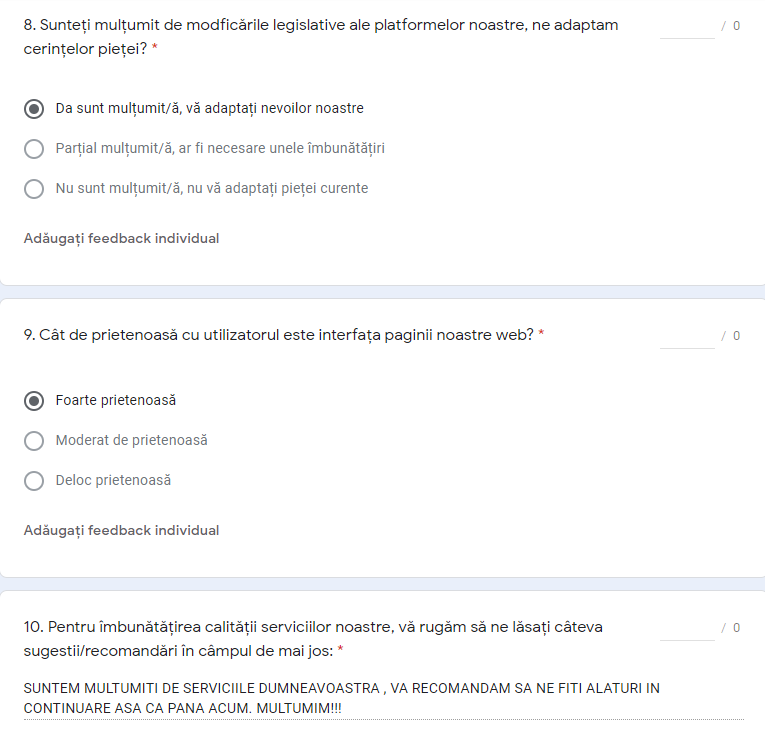Screen dimensions: 765x738
Task: Click the red required asterisk on question 10
Action: (x=340, y=650)
